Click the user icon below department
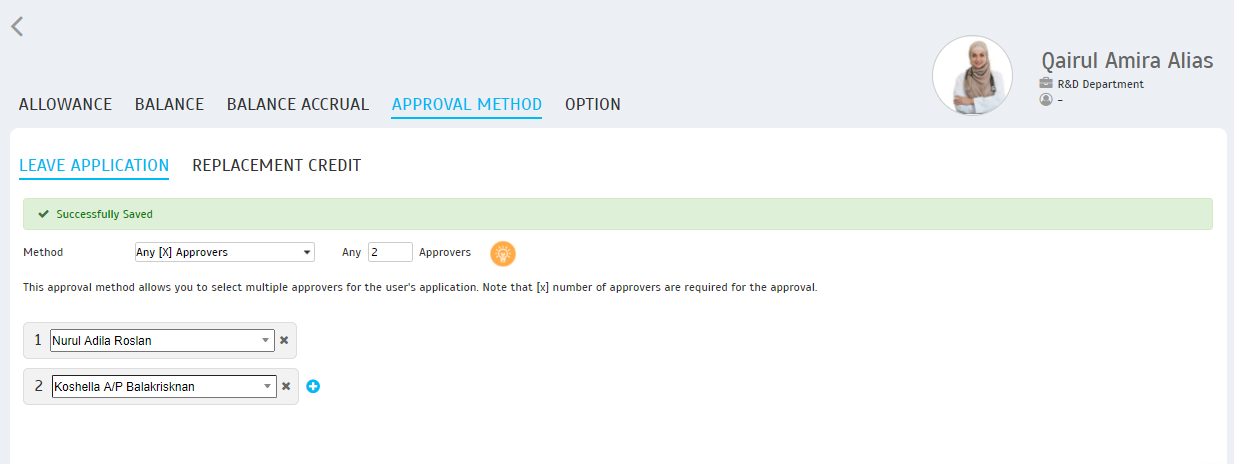 (x=1046, y=100)
